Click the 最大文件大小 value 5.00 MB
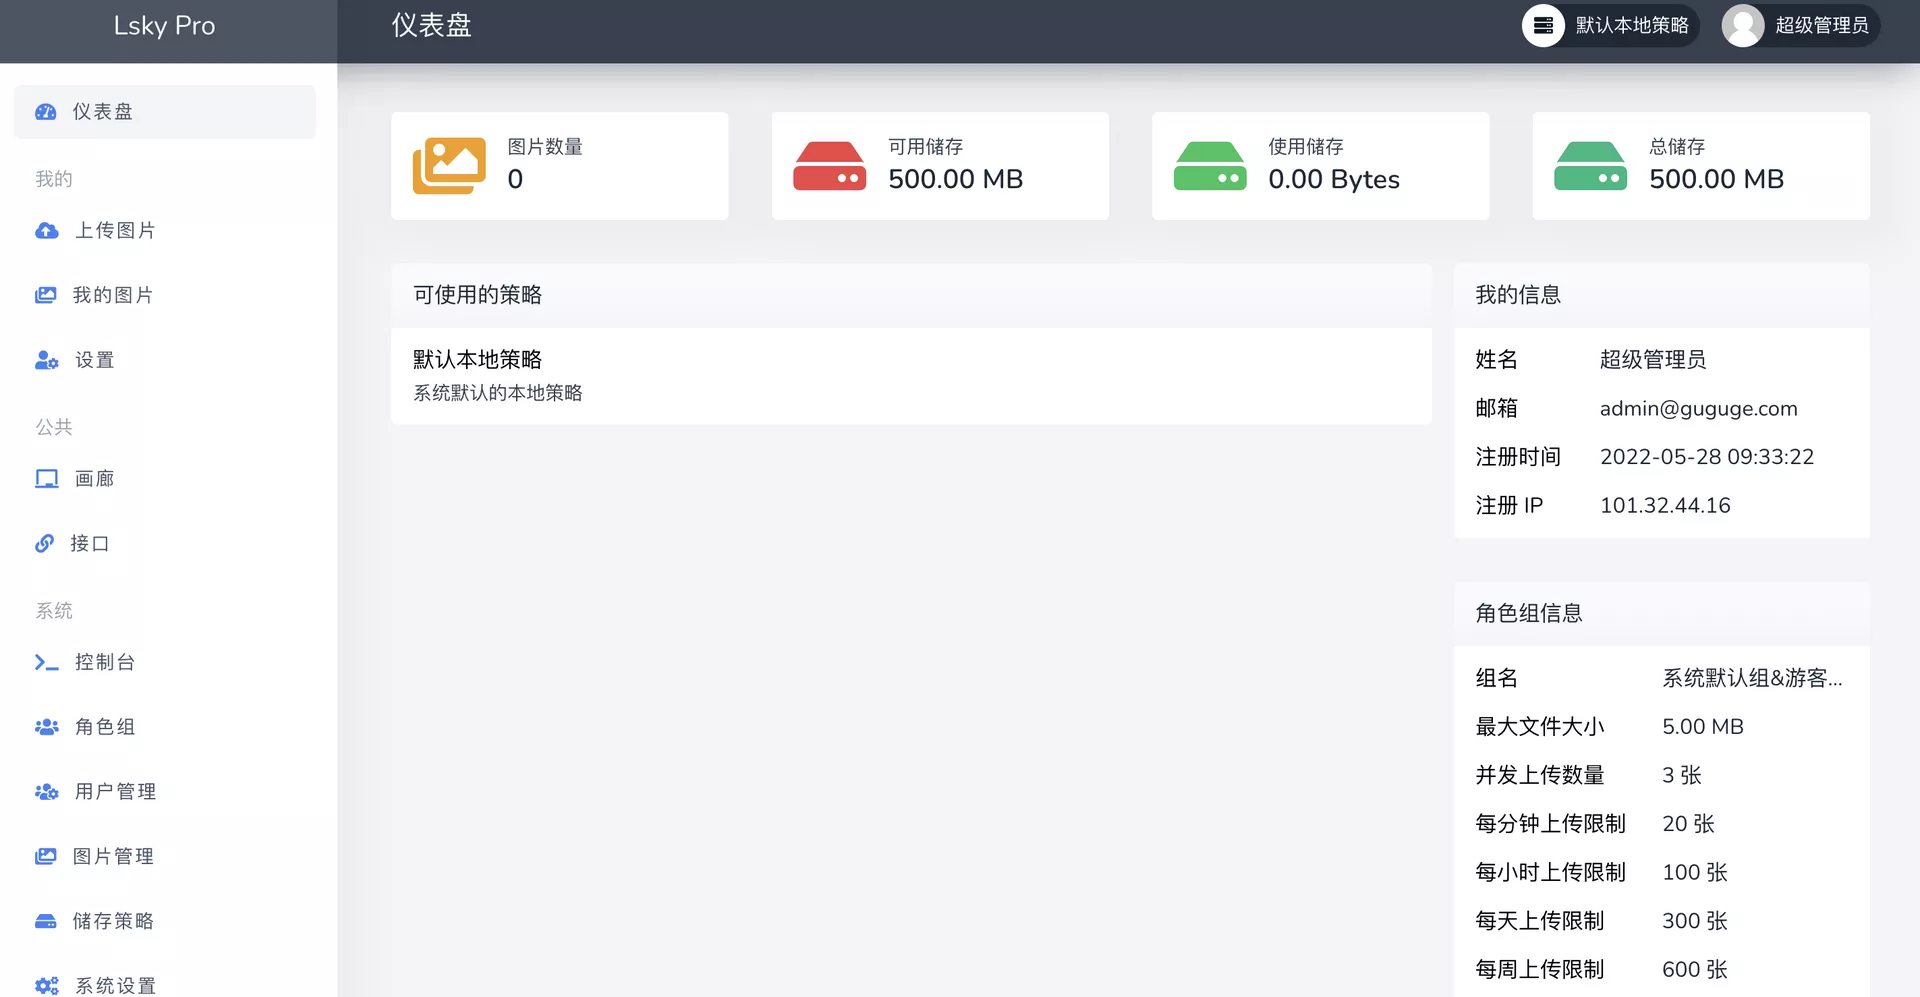This screenshot has height=997, width=1920. [x=1702, y=727]
